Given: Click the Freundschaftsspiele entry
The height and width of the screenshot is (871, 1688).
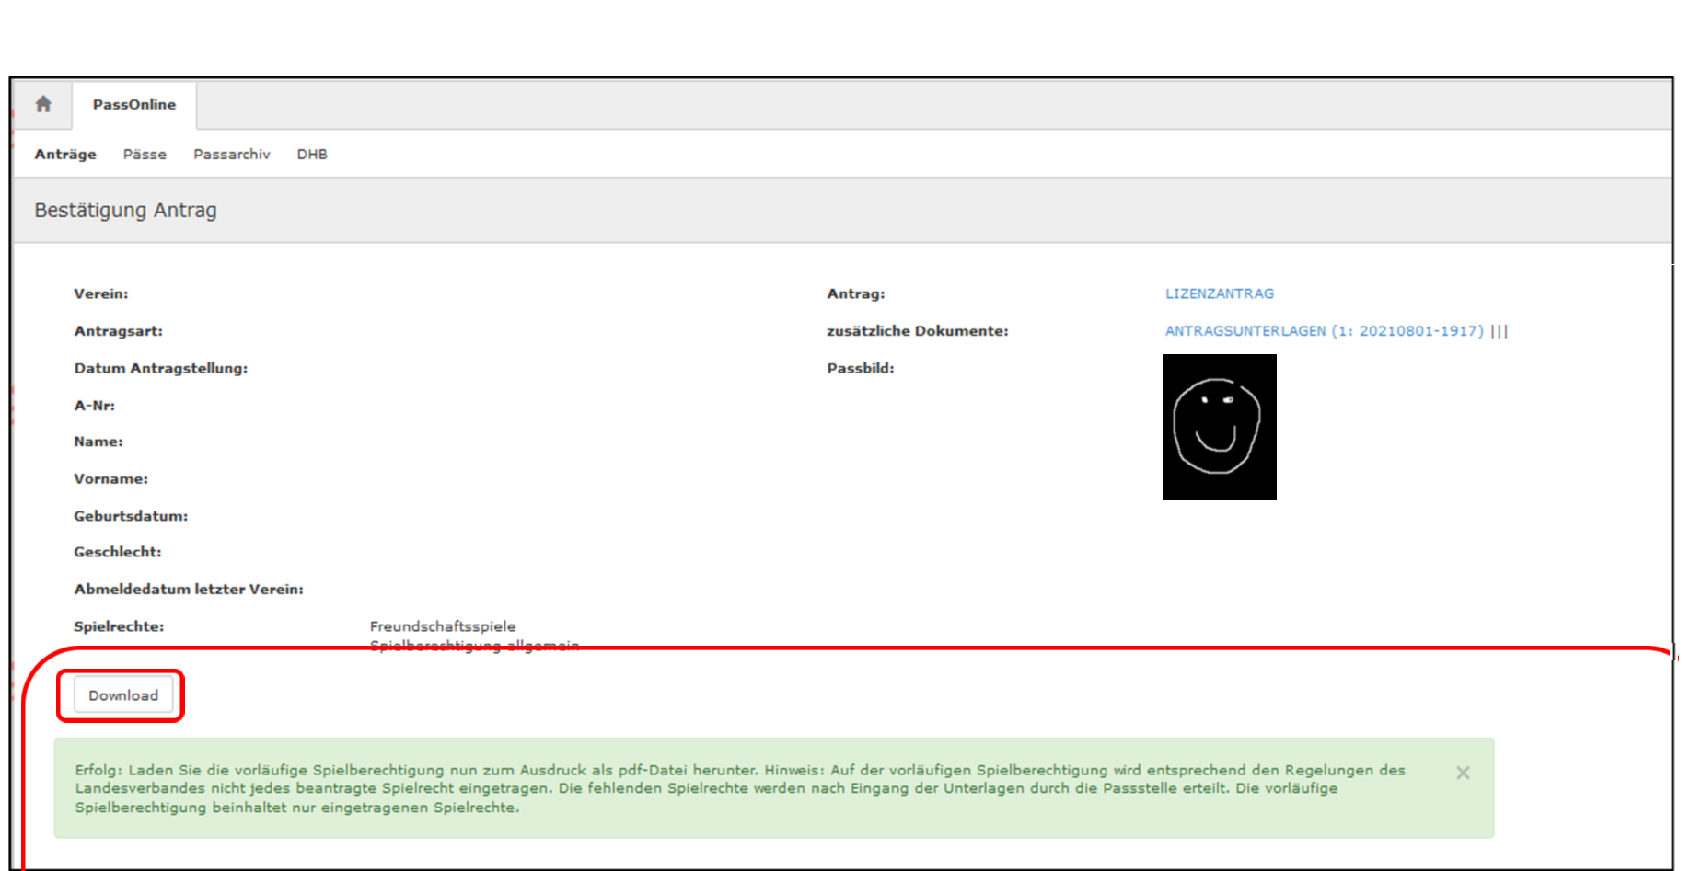Looking at the screenshot, I should point(443,627).
